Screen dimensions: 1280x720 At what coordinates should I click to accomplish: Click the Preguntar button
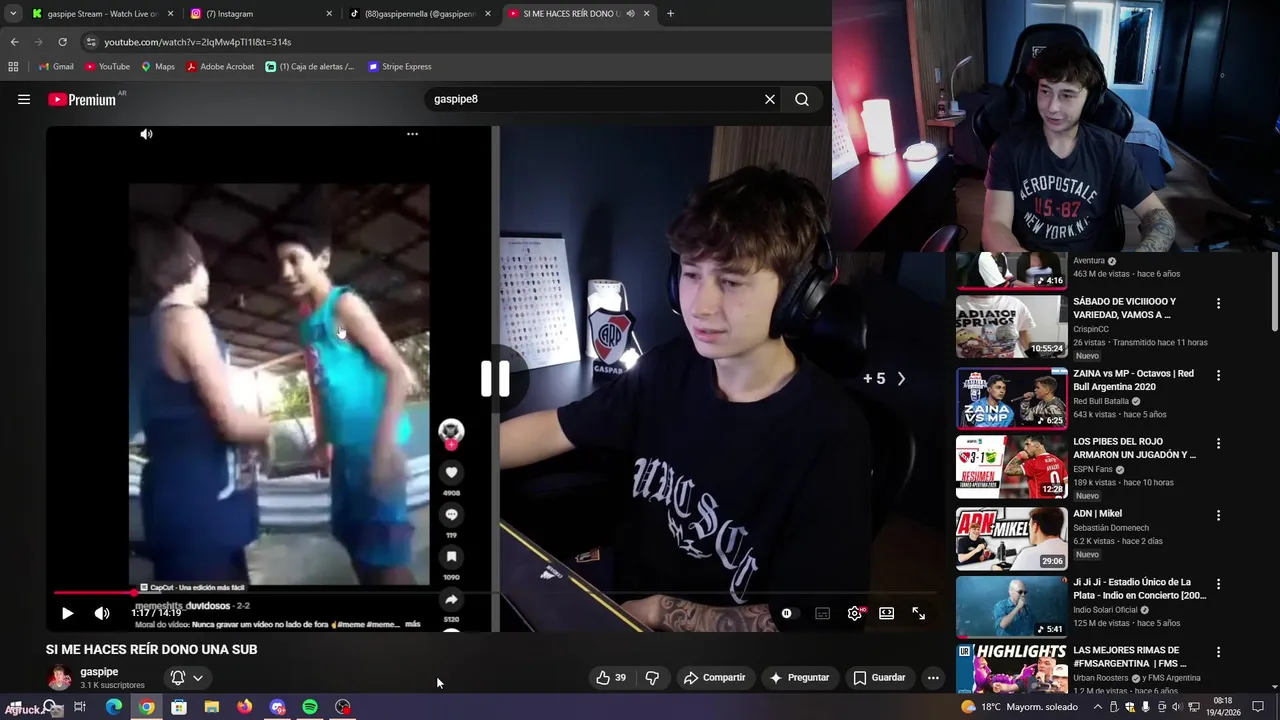[798, 677]
